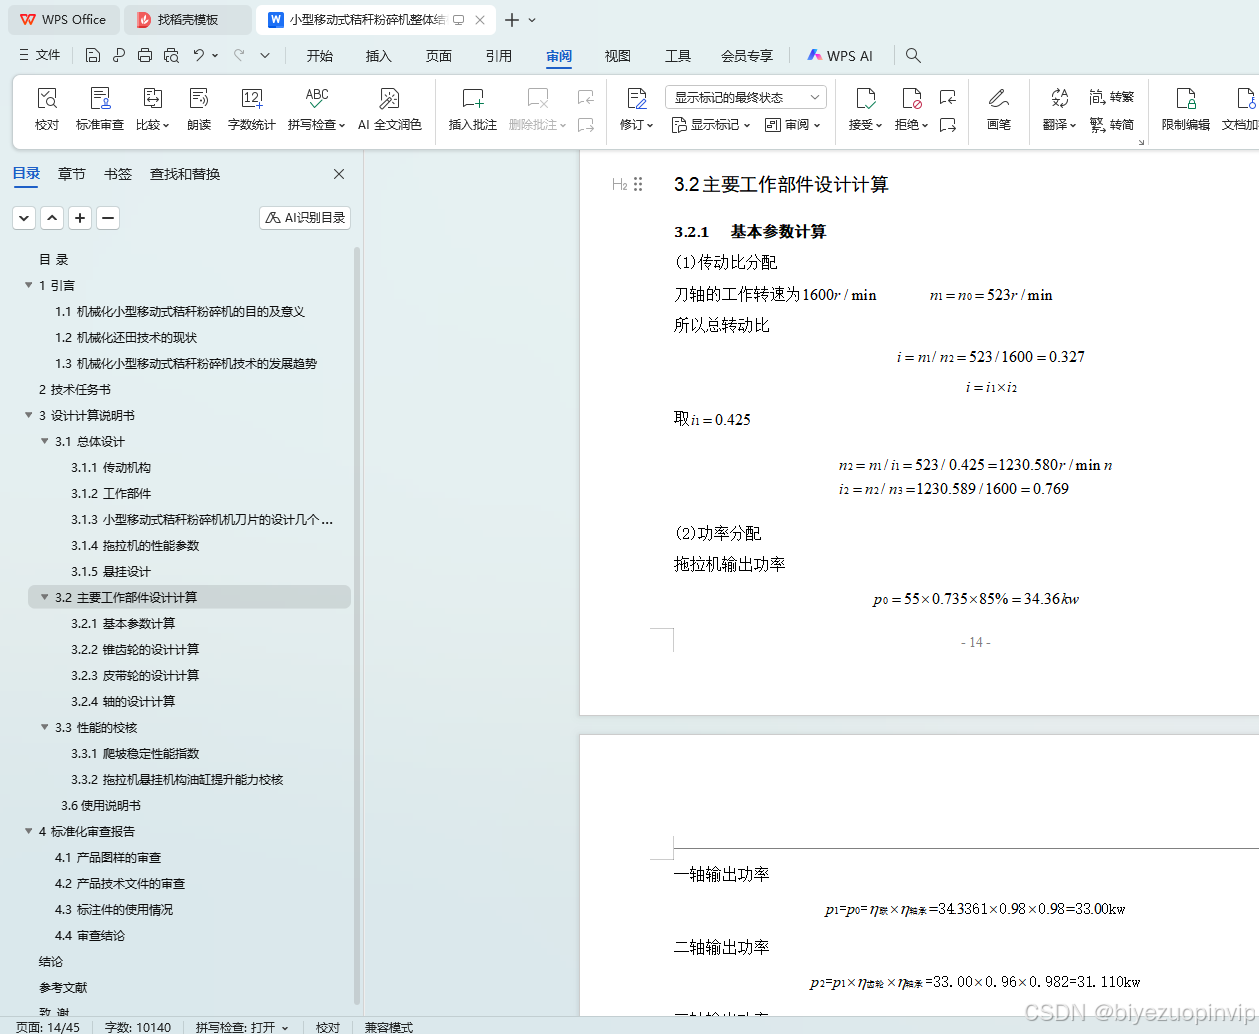The image size is (1259, 1034).
Task: Click 限制编辑 restrict editing
Action: click(1185, 109)
